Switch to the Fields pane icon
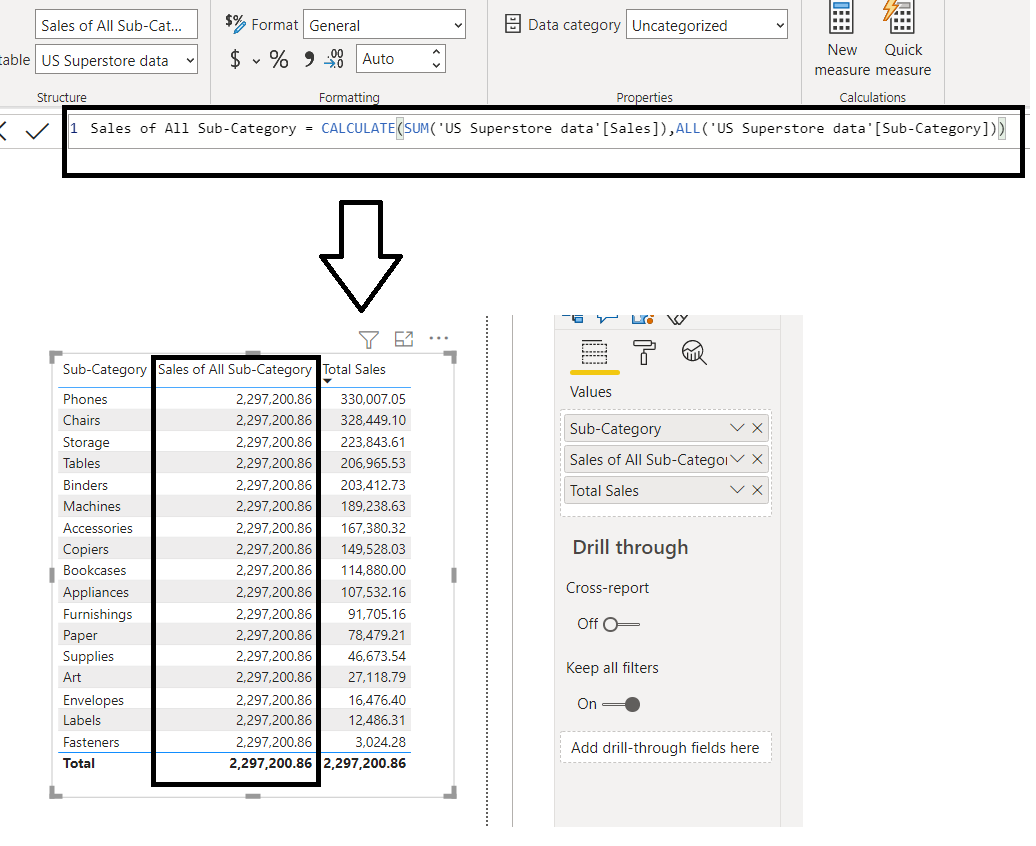Image resolution: width=1036 pixels, height=846 pixels. (593, 352)
